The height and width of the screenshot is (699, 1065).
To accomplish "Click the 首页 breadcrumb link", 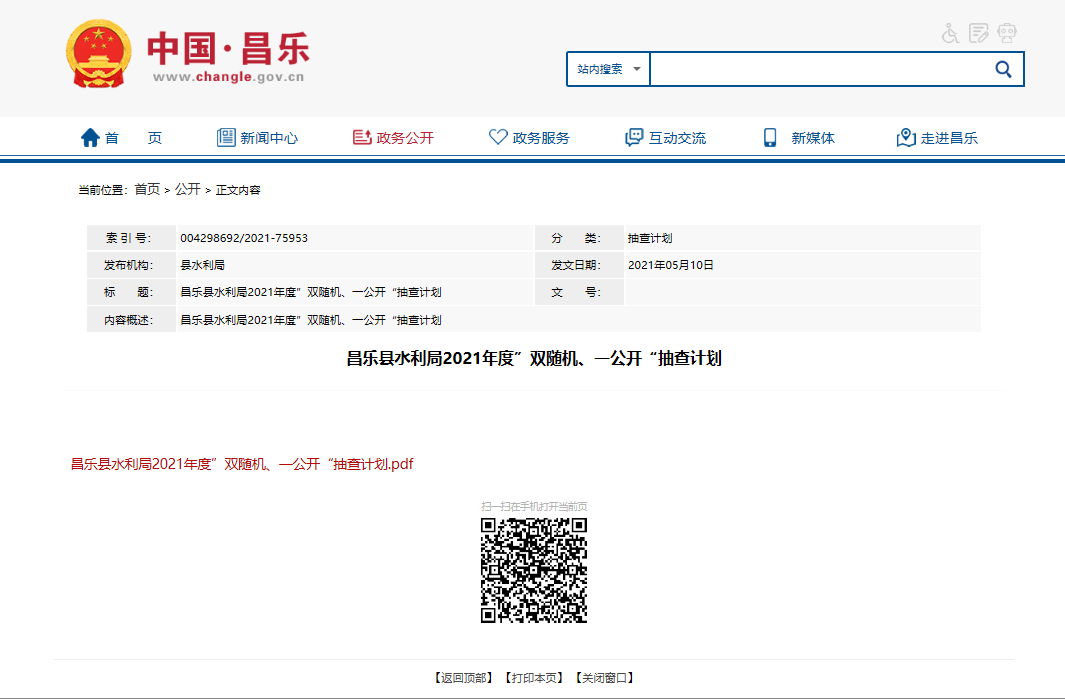I will 147,189.
